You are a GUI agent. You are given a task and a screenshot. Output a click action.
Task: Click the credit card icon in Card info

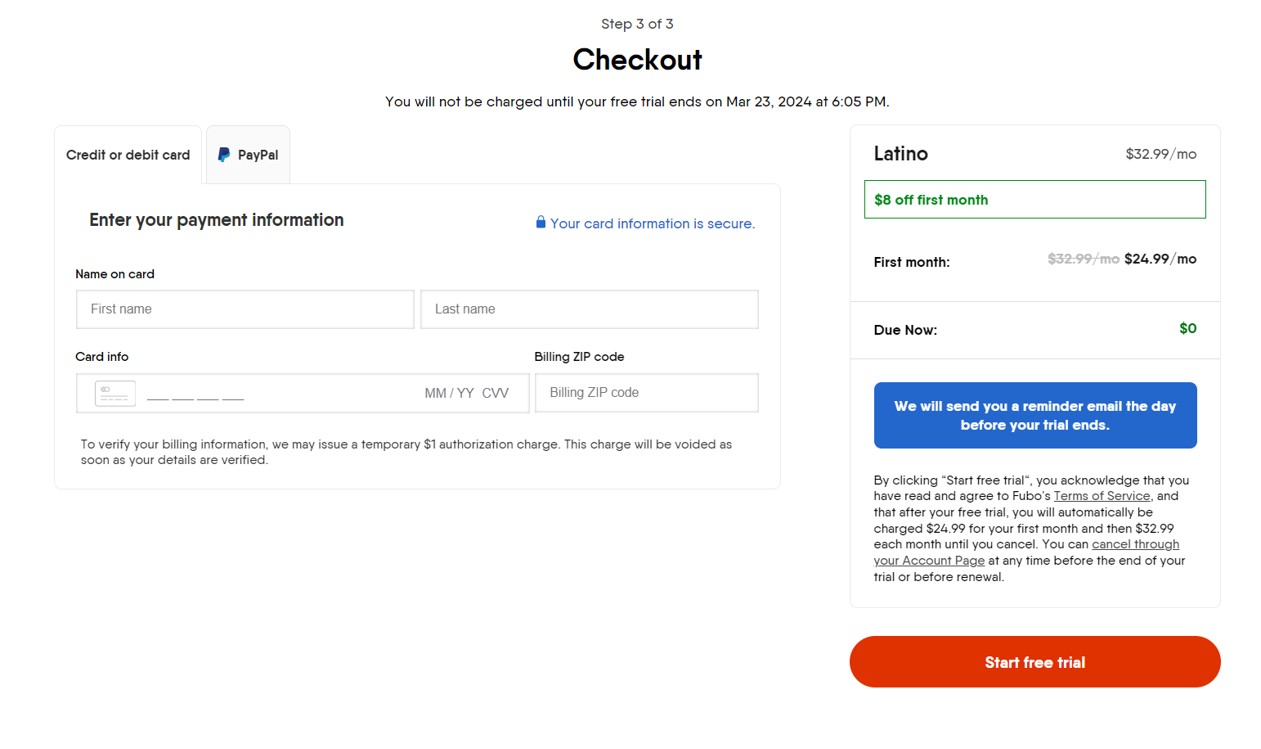(115, 393)
